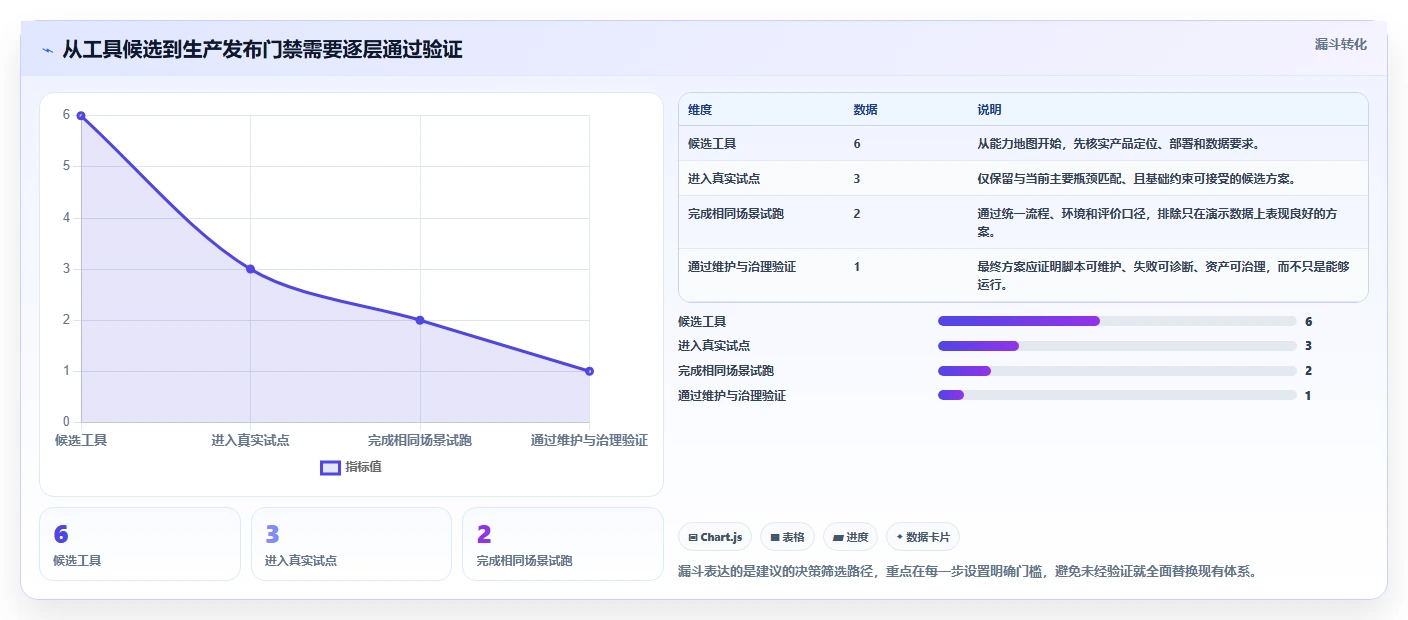The width and height of the screenshot is (1408, 620).
Task: Click the footer note starting 漏斗表达的是
Action: point(967,572)
